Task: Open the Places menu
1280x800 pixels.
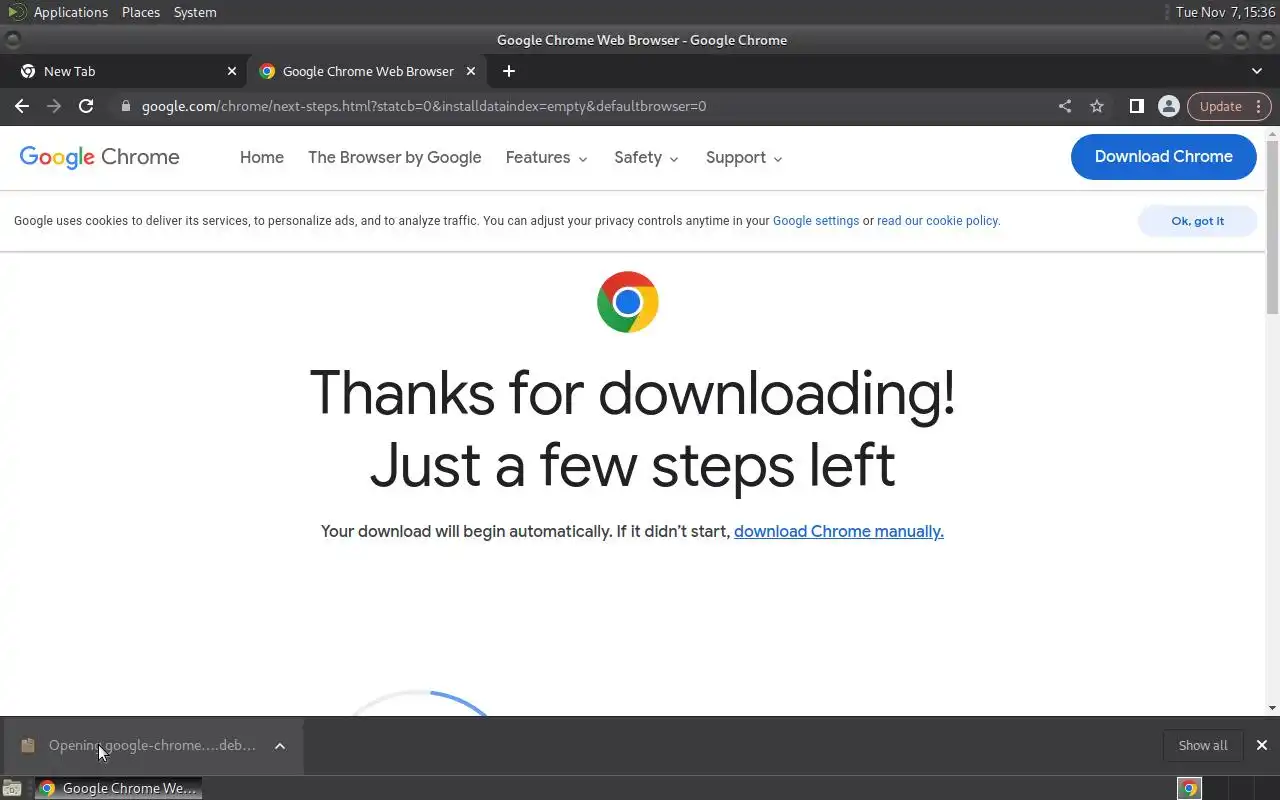Action: (141, 12)
